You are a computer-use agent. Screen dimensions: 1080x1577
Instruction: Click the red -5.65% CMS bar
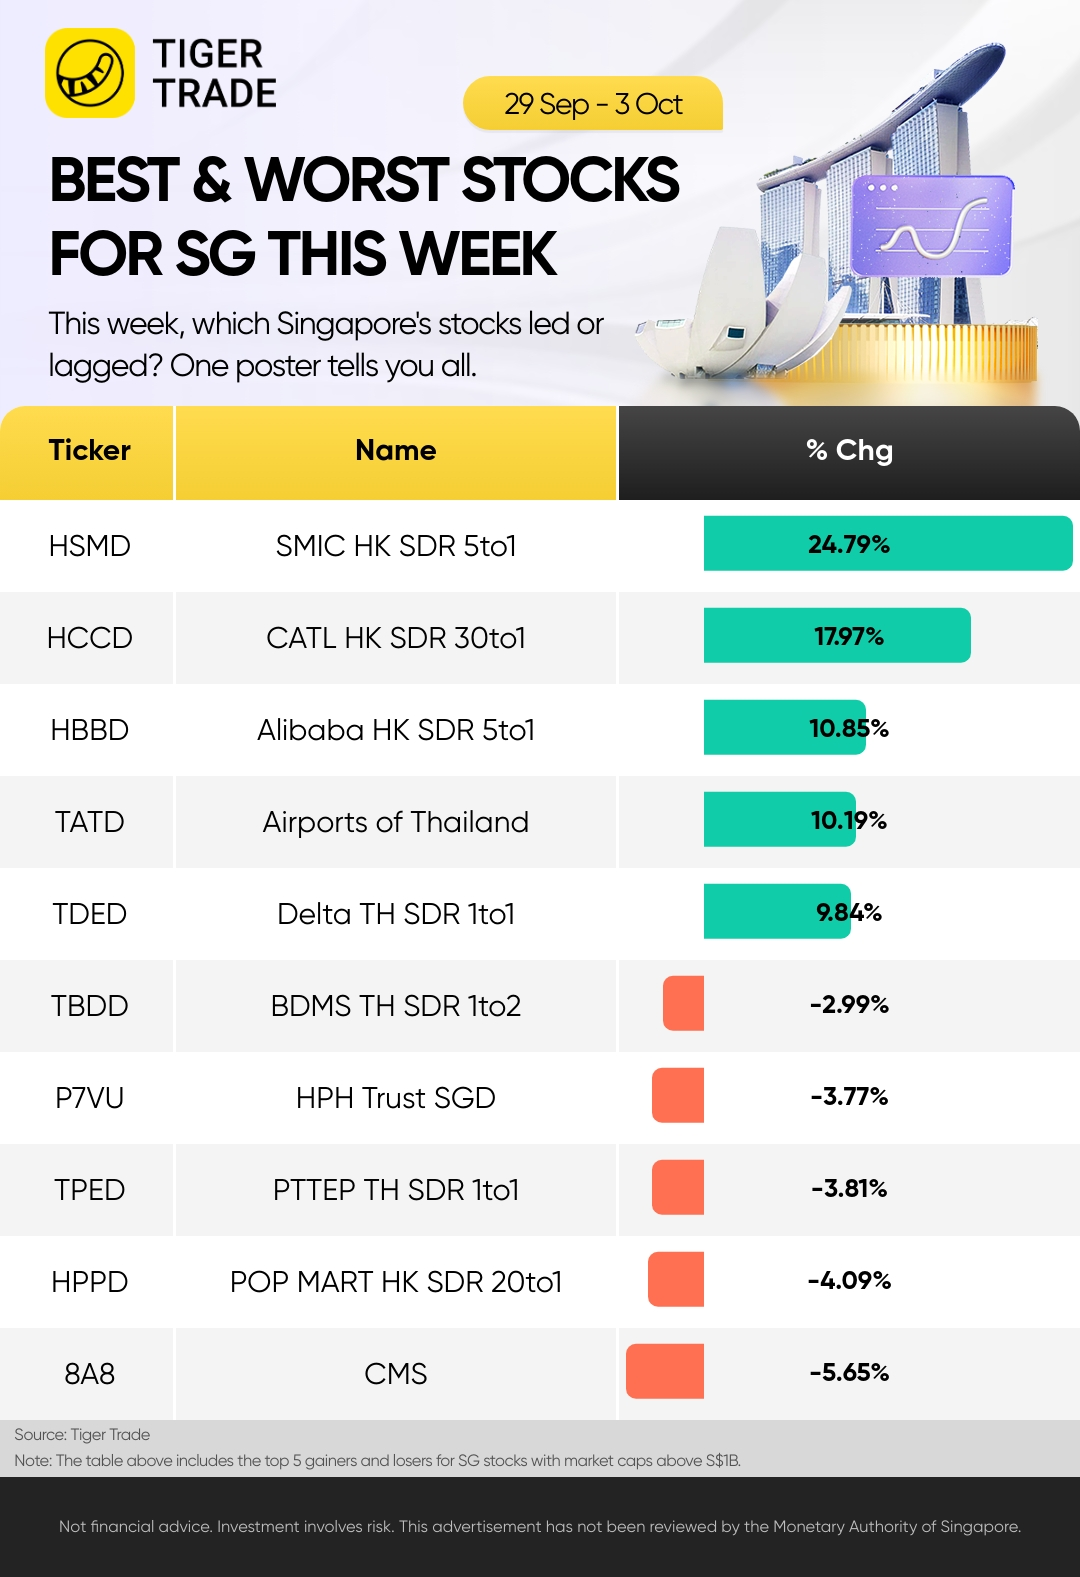[665, 1371]
